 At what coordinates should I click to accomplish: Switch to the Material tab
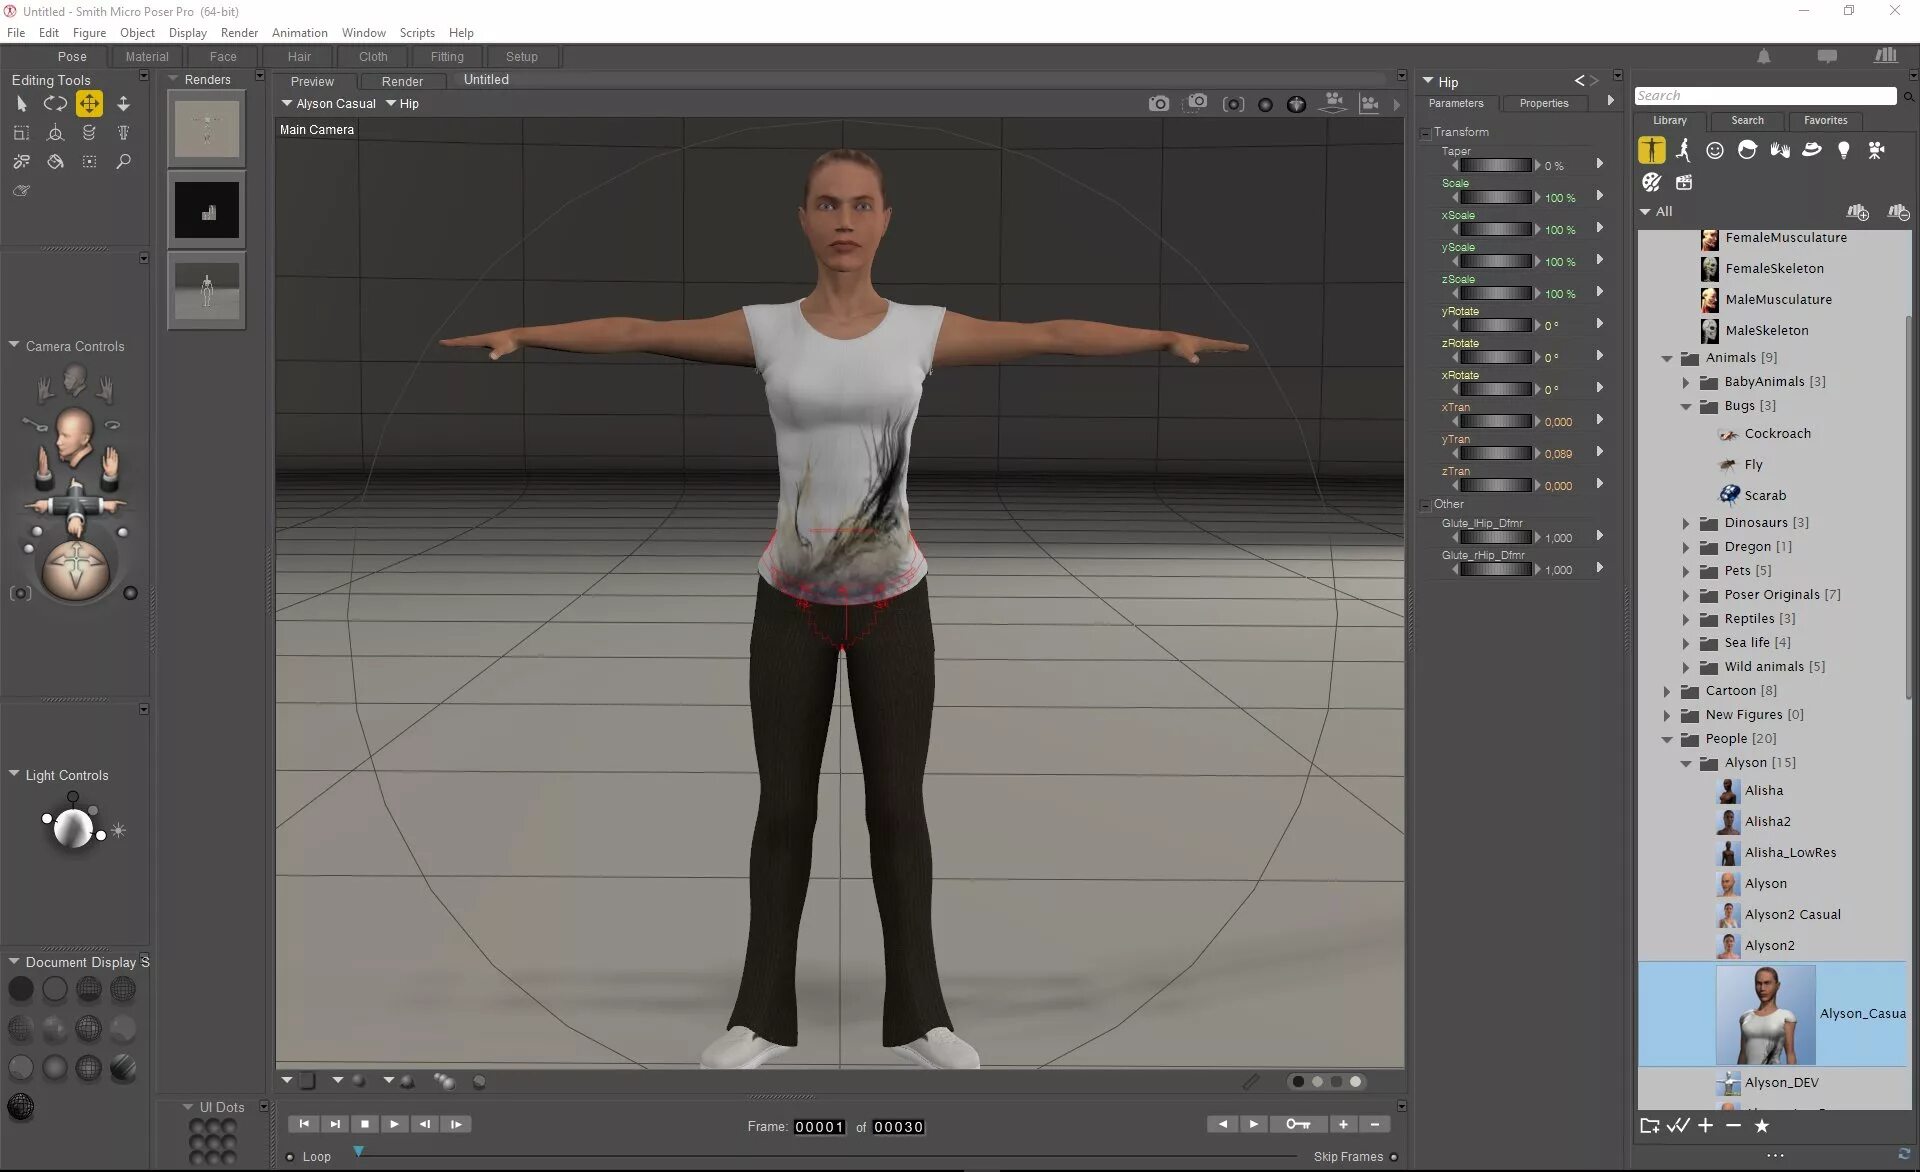[147, 56]
